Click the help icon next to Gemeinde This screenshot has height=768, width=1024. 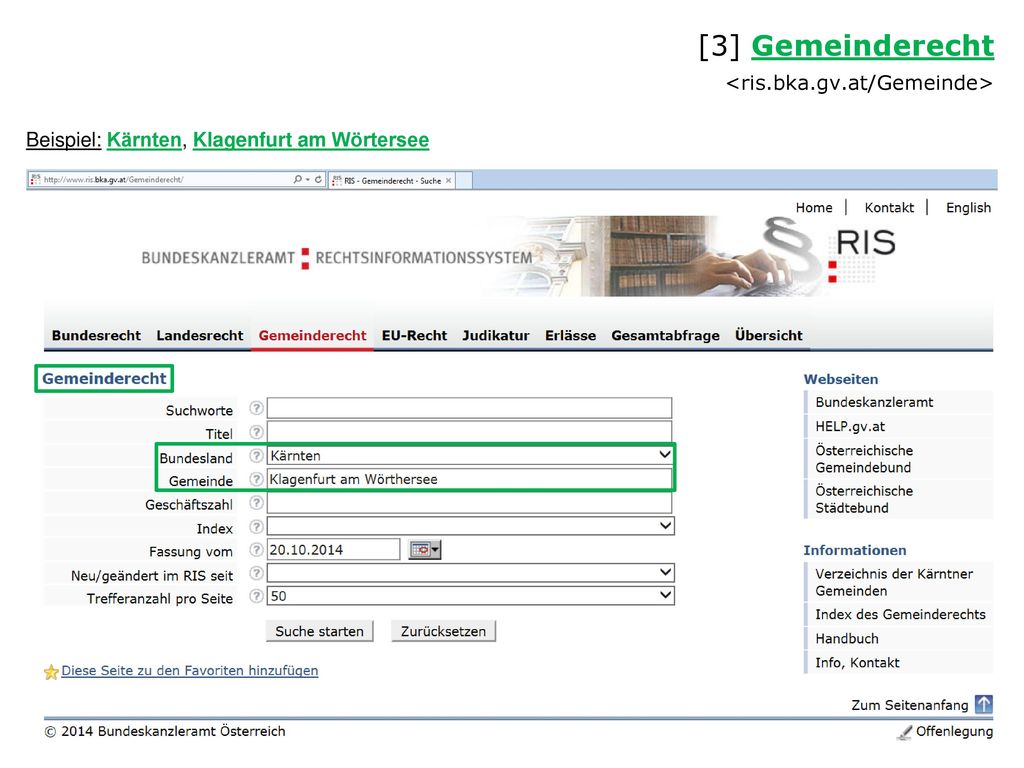pyautogui.click(x=256, y=479)
